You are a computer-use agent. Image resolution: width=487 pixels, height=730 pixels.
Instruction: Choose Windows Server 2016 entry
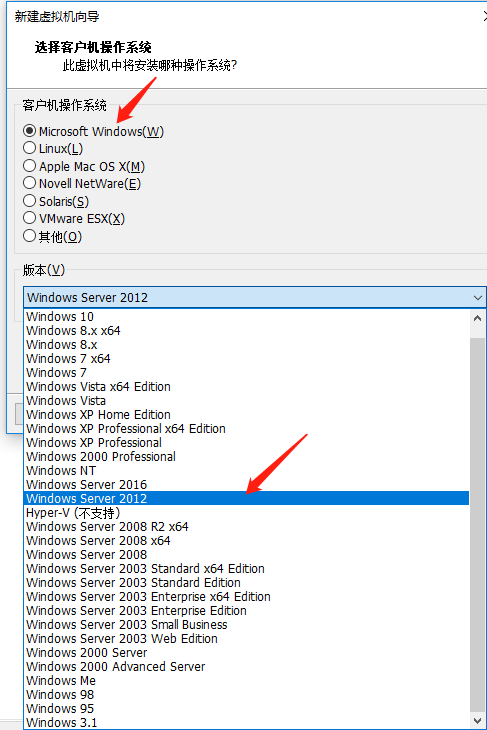(x=246, y=484)
